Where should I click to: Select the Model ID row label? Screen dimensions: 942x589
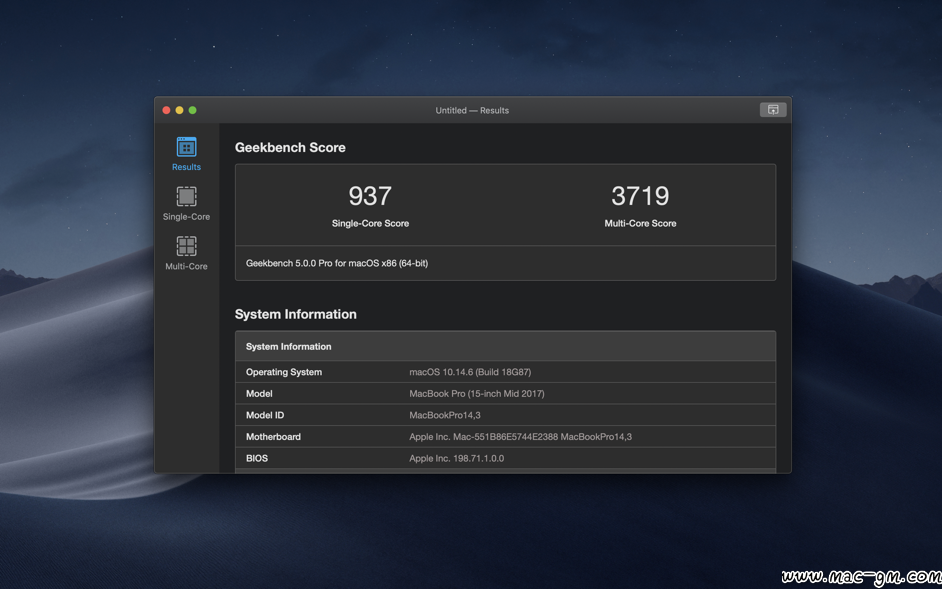tap(265, 415)
